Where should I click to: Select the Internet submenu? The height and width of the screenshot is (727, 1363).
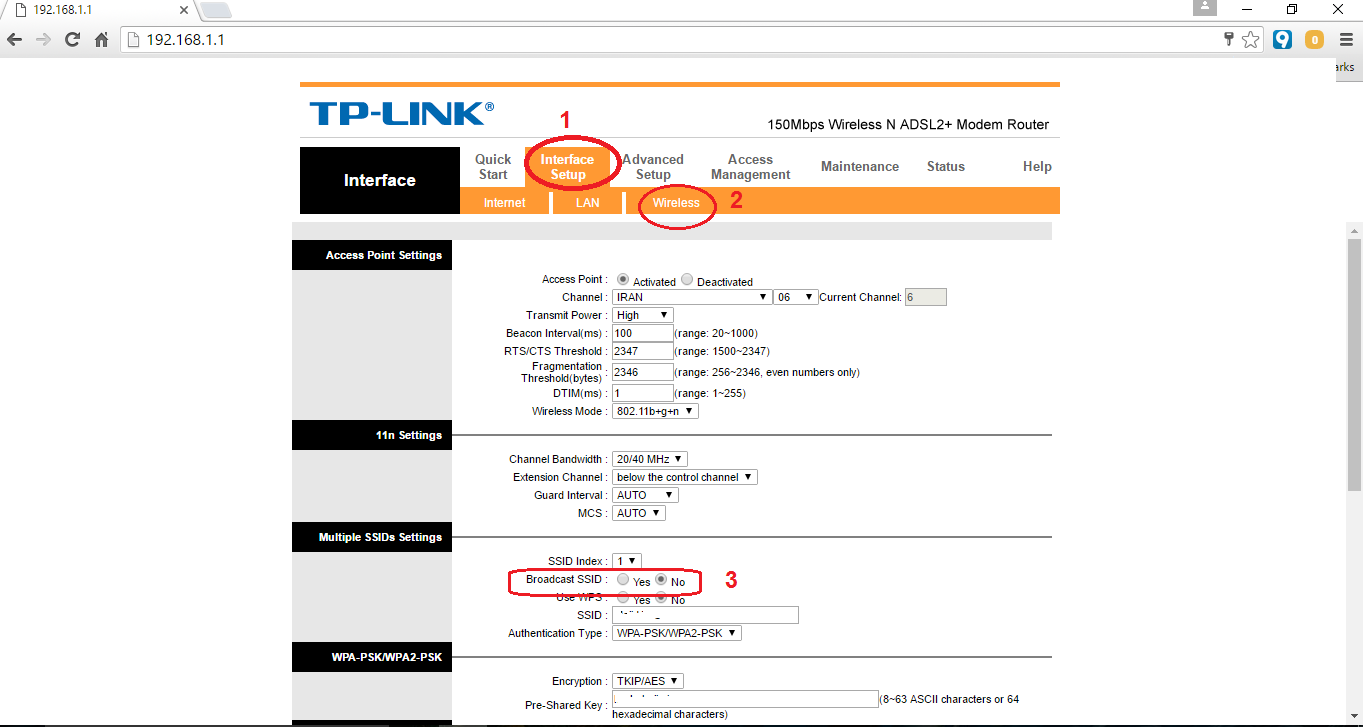505,203
